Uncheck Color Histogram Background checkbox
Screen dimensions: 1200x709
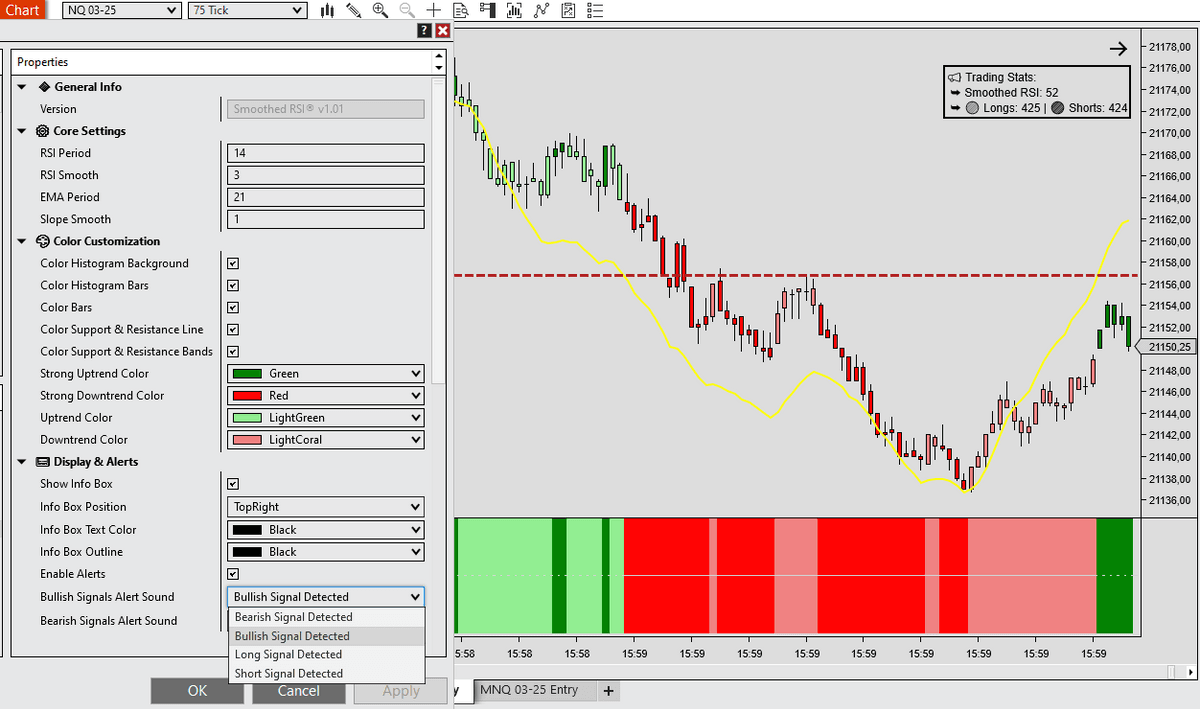point(233,264)
